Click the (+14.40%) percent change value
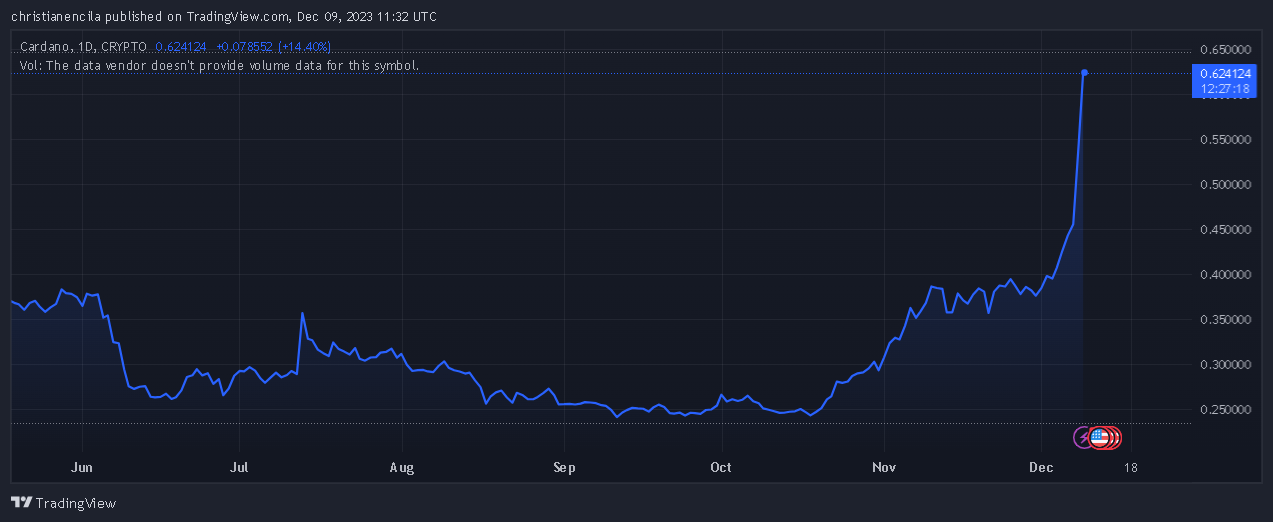 [304, 47]
